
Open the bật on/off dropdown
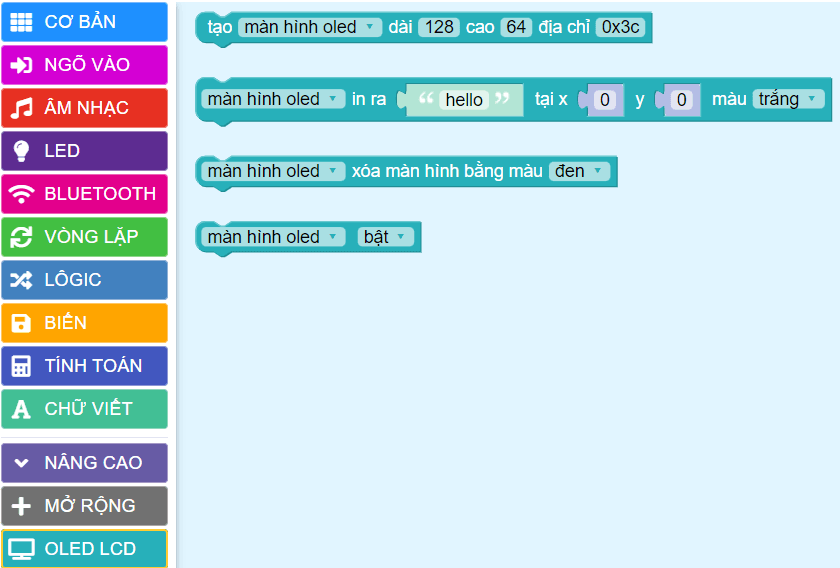(x=385, y=237)
